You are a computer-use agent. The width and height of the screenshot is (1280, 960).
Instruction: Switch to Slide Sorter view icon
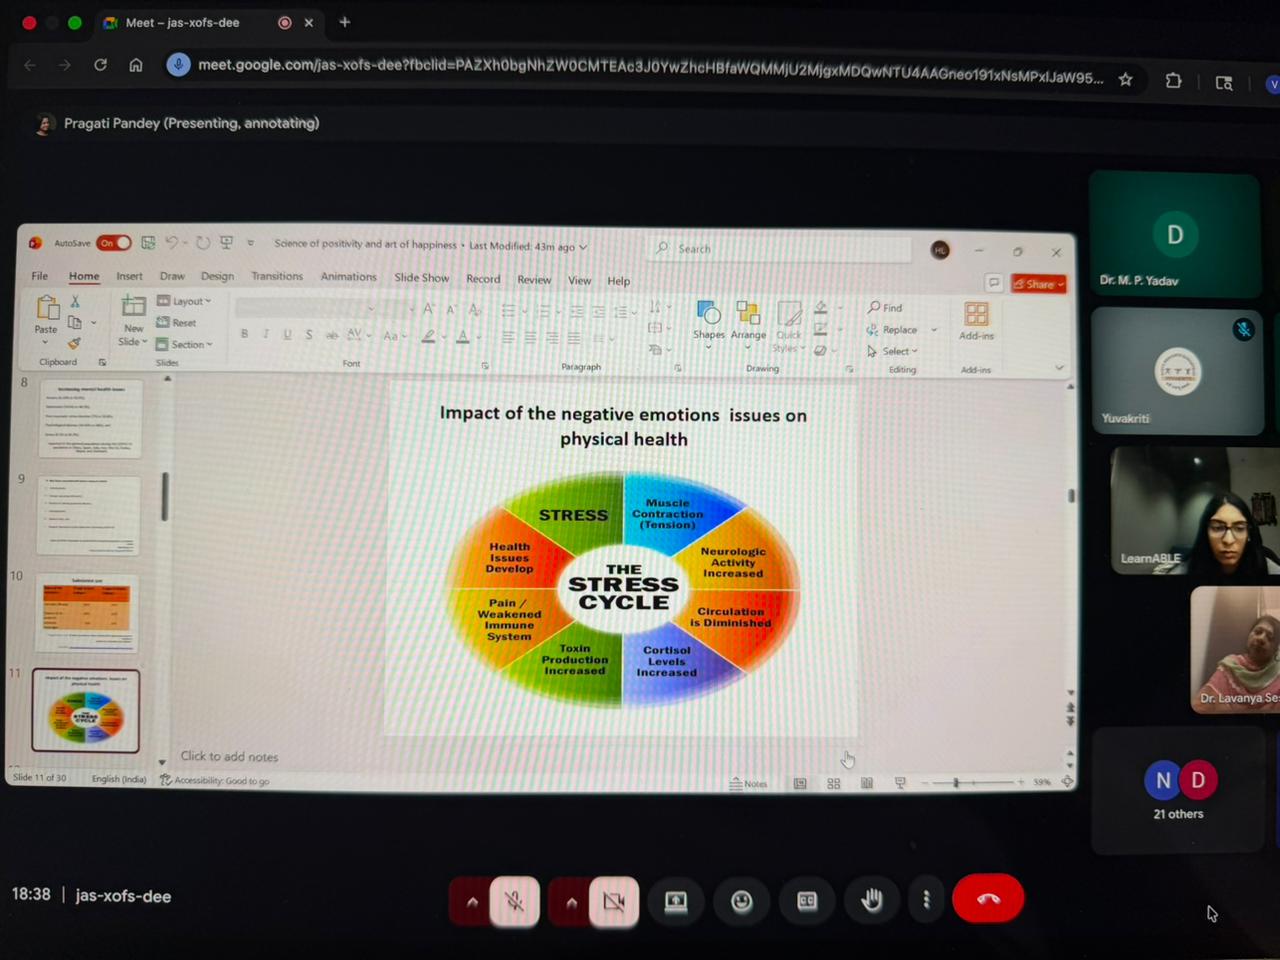pos(833,784)
